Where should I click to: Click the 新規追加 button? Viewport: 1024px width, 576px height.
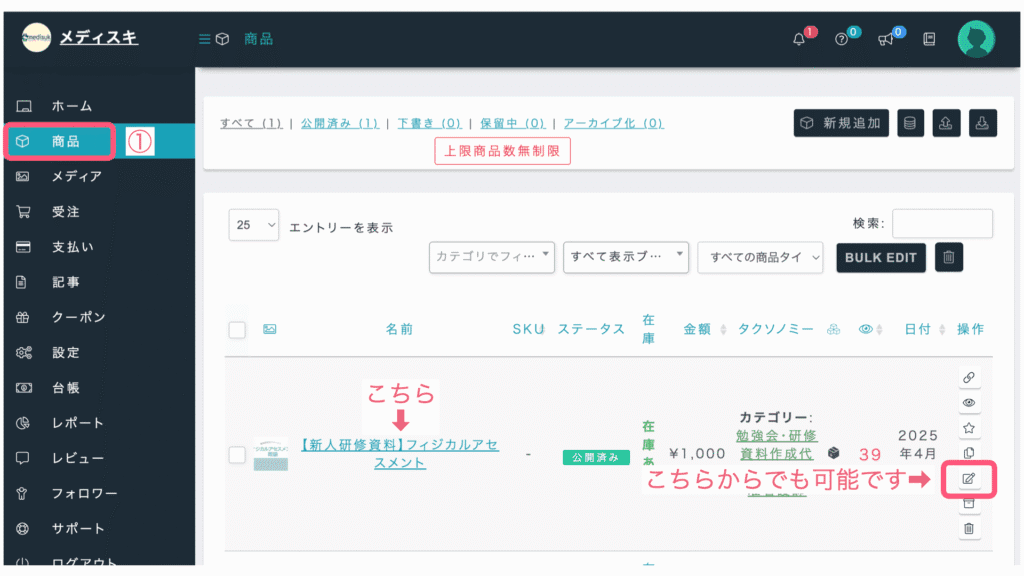point(841,123)
